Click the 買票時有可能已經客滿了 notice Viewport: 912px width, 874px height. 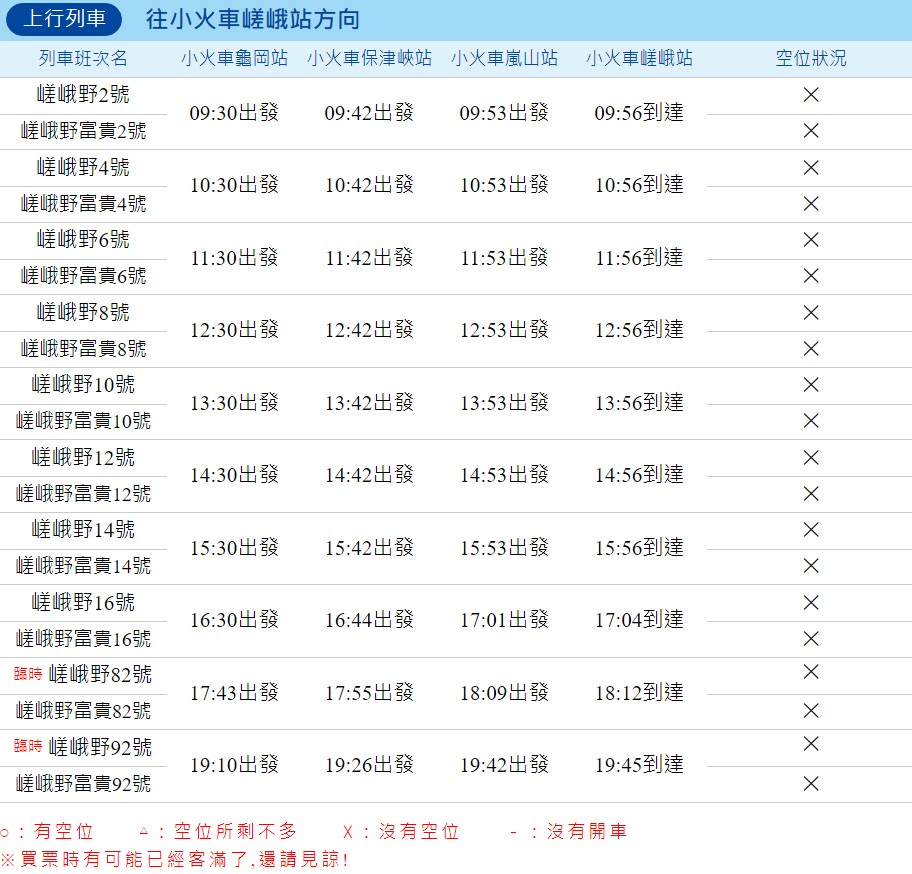click(x=173, y=859)
